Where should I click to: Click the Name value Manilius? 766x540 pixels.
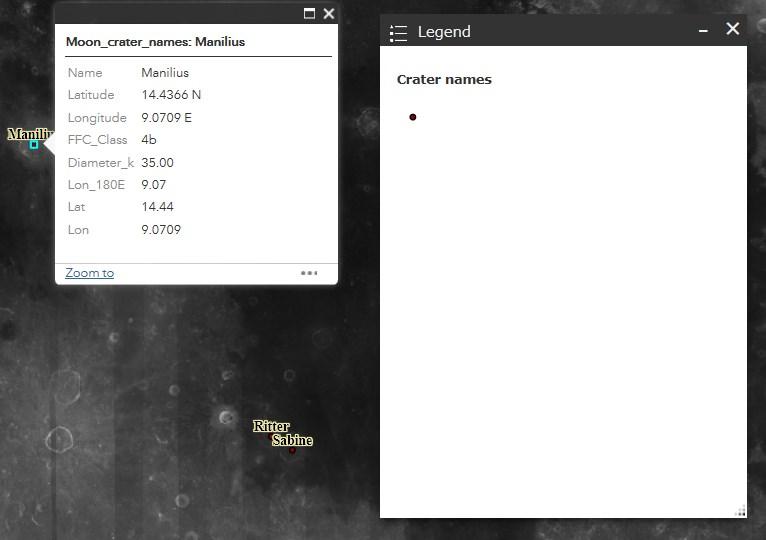point(165,73)
